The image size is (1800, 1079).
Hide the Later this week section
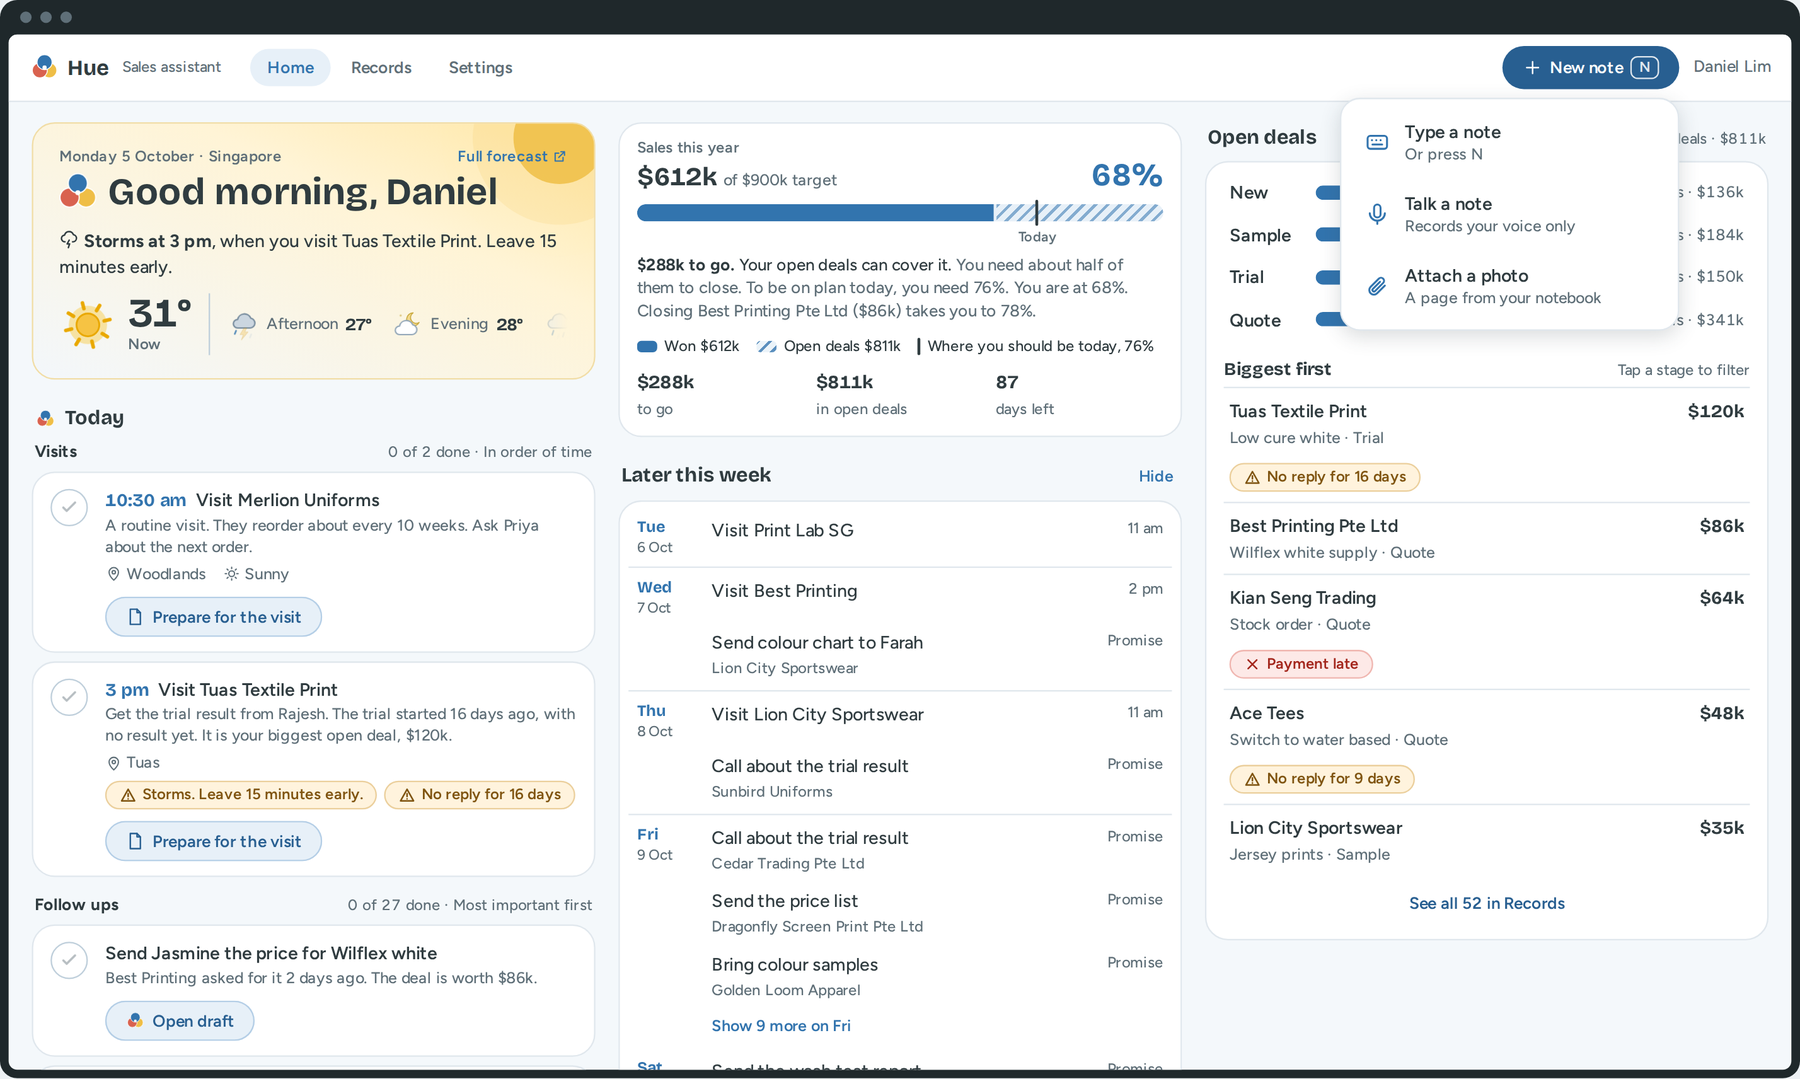coord(1155,476)
